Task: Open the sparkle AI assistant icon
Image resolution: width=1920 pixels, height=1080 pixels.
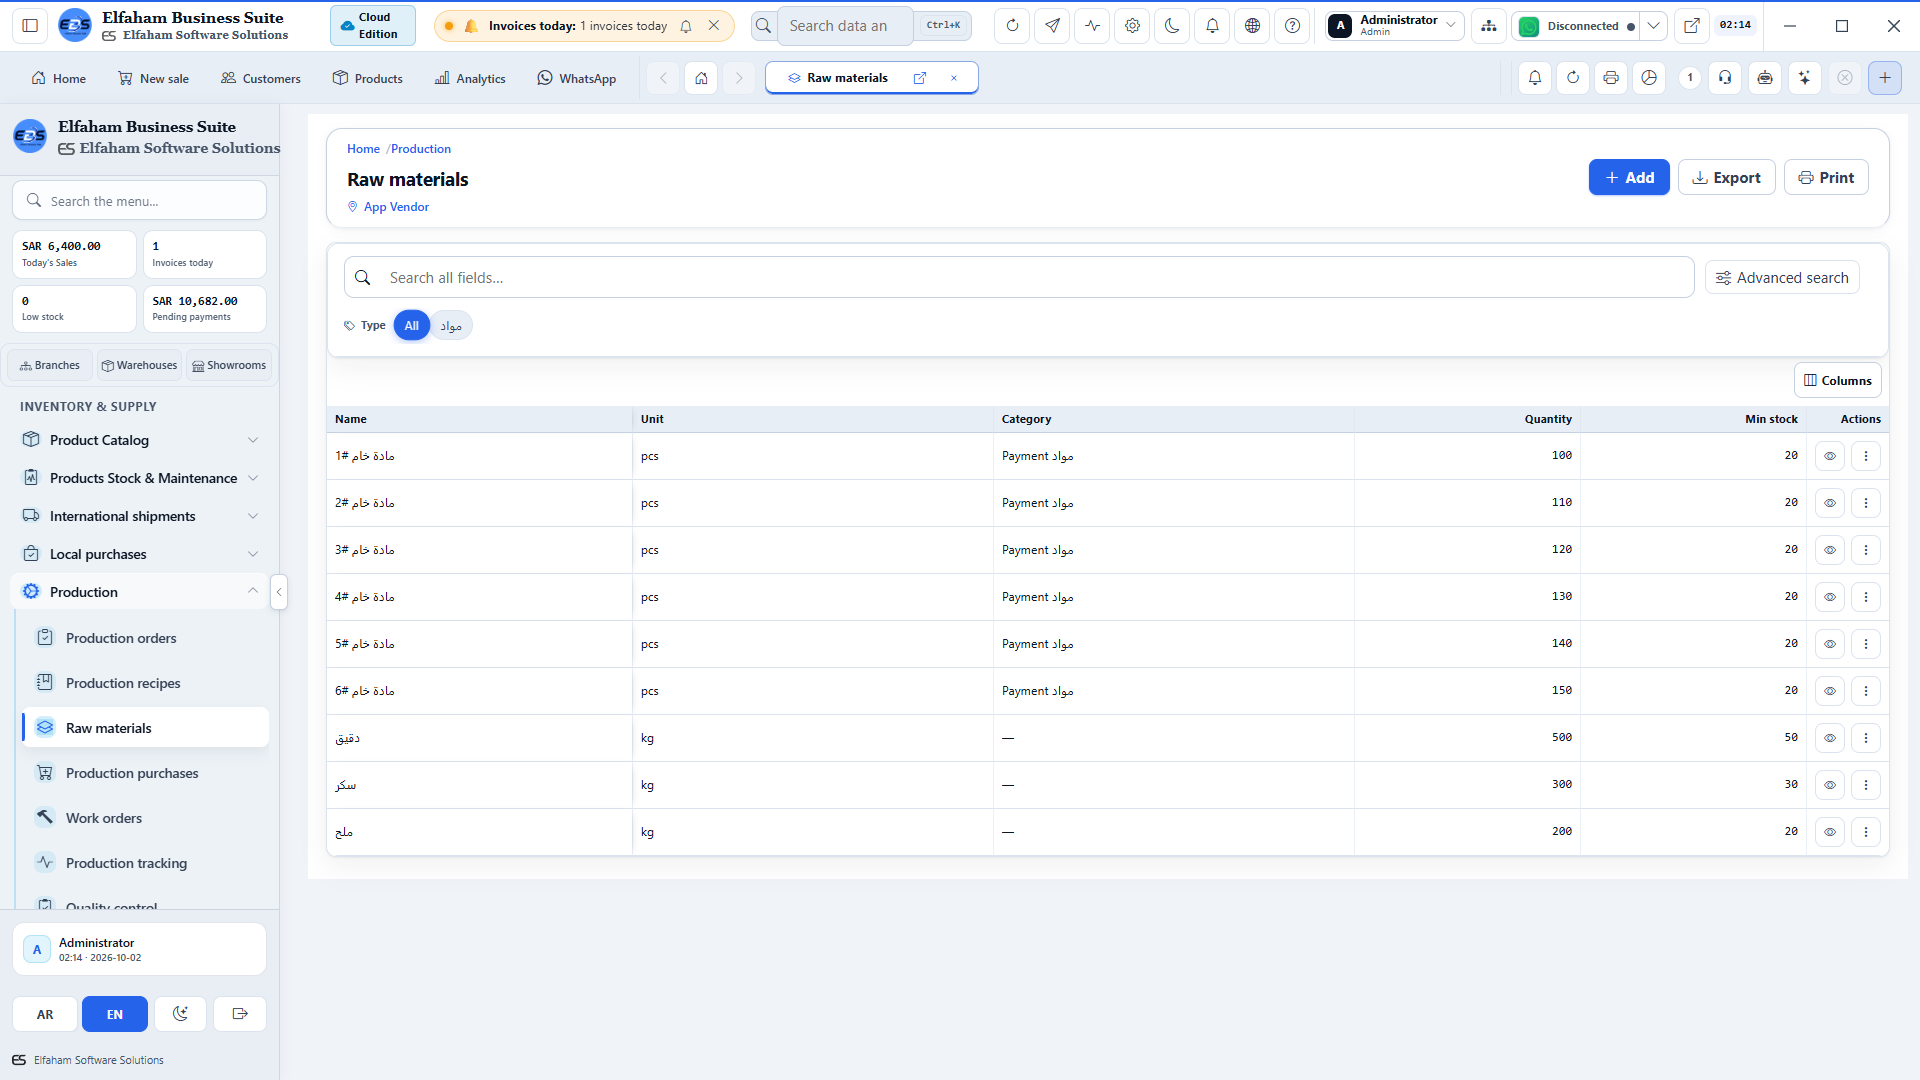Action: pos(1805,78)
